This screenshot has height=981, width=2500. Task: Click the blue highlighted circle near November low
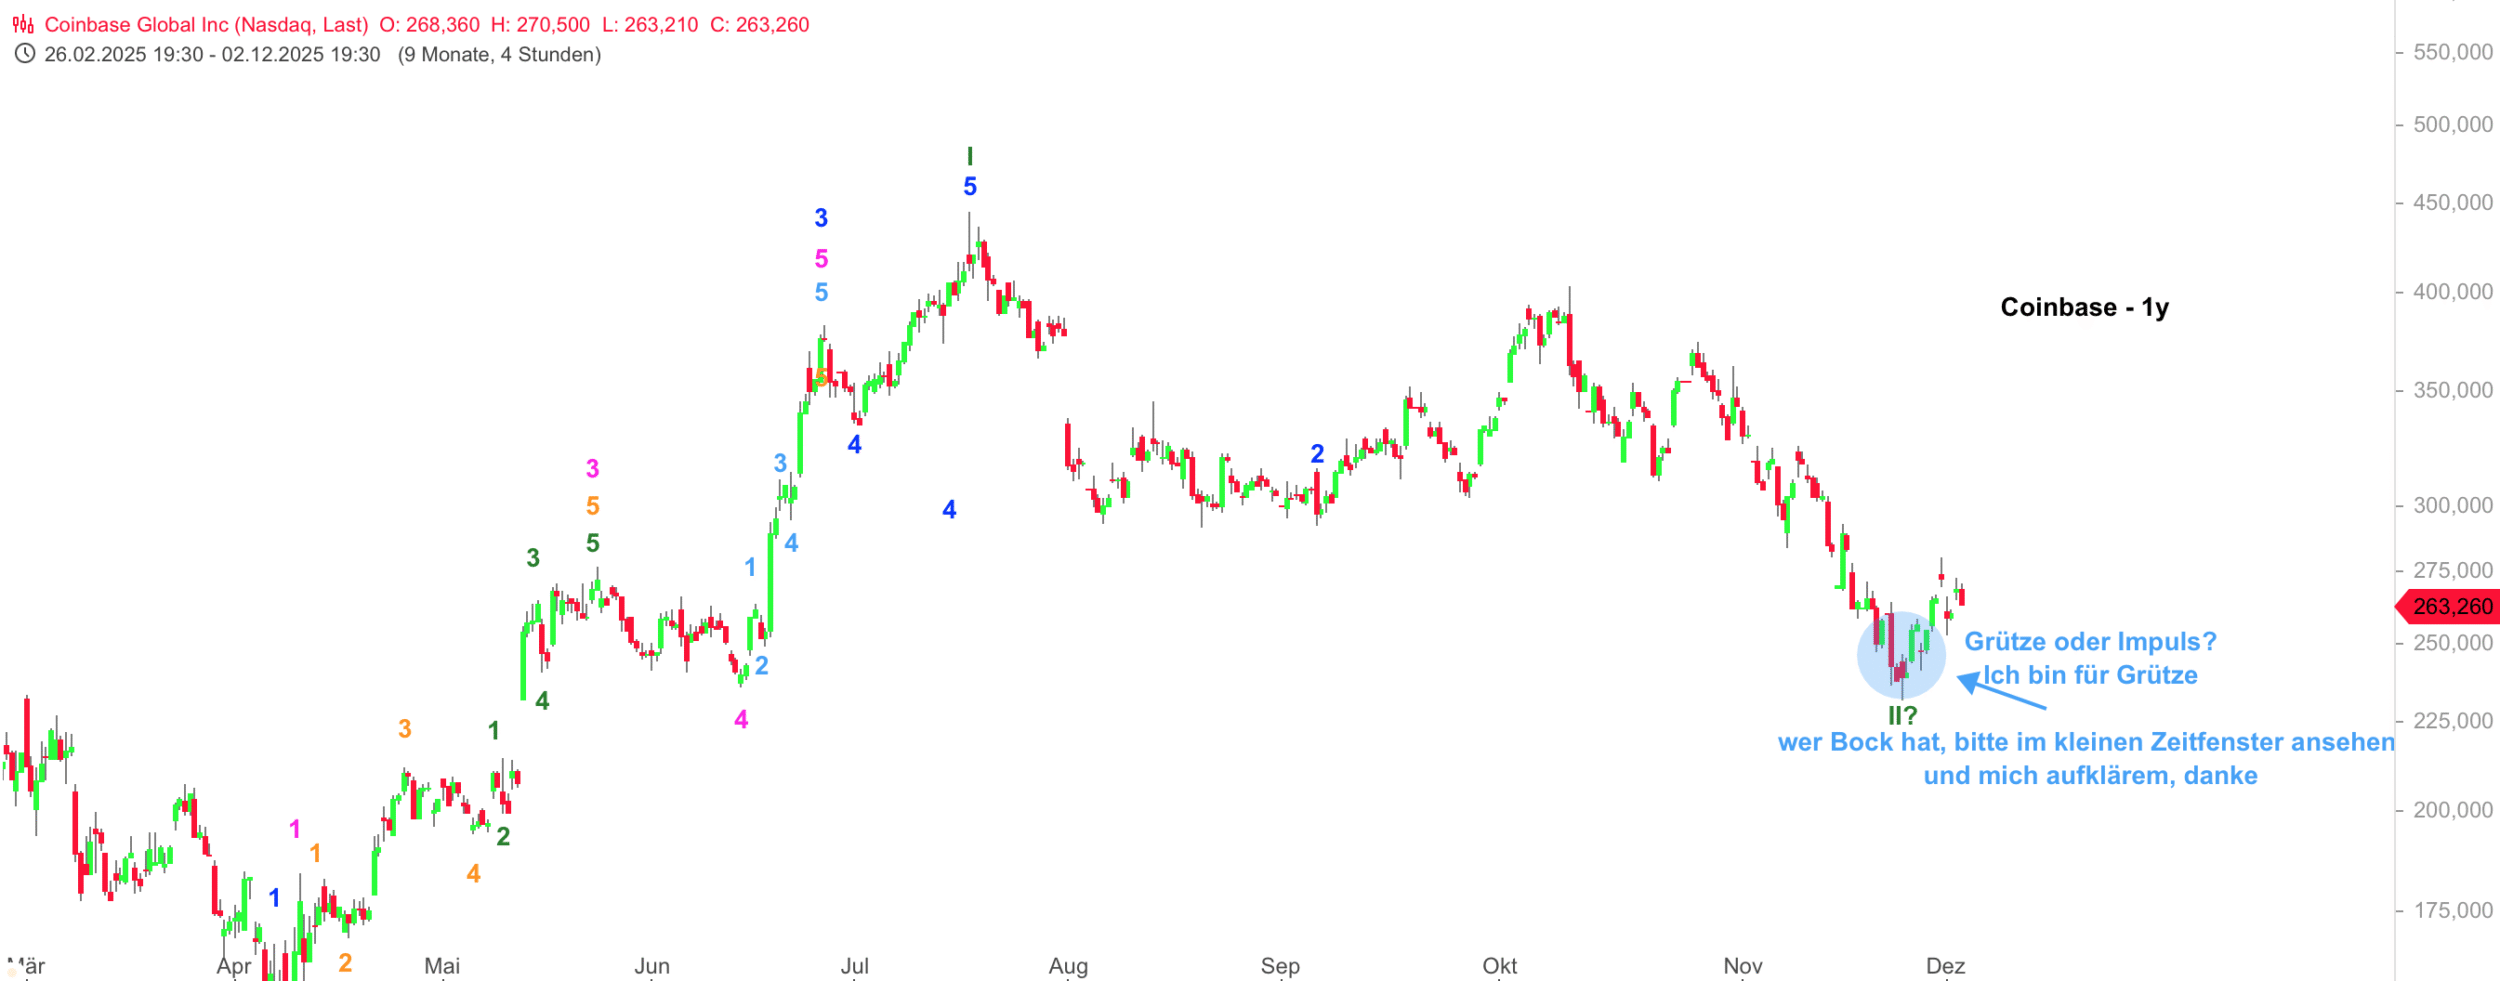pyautogui.click(x=1900, y=655)
